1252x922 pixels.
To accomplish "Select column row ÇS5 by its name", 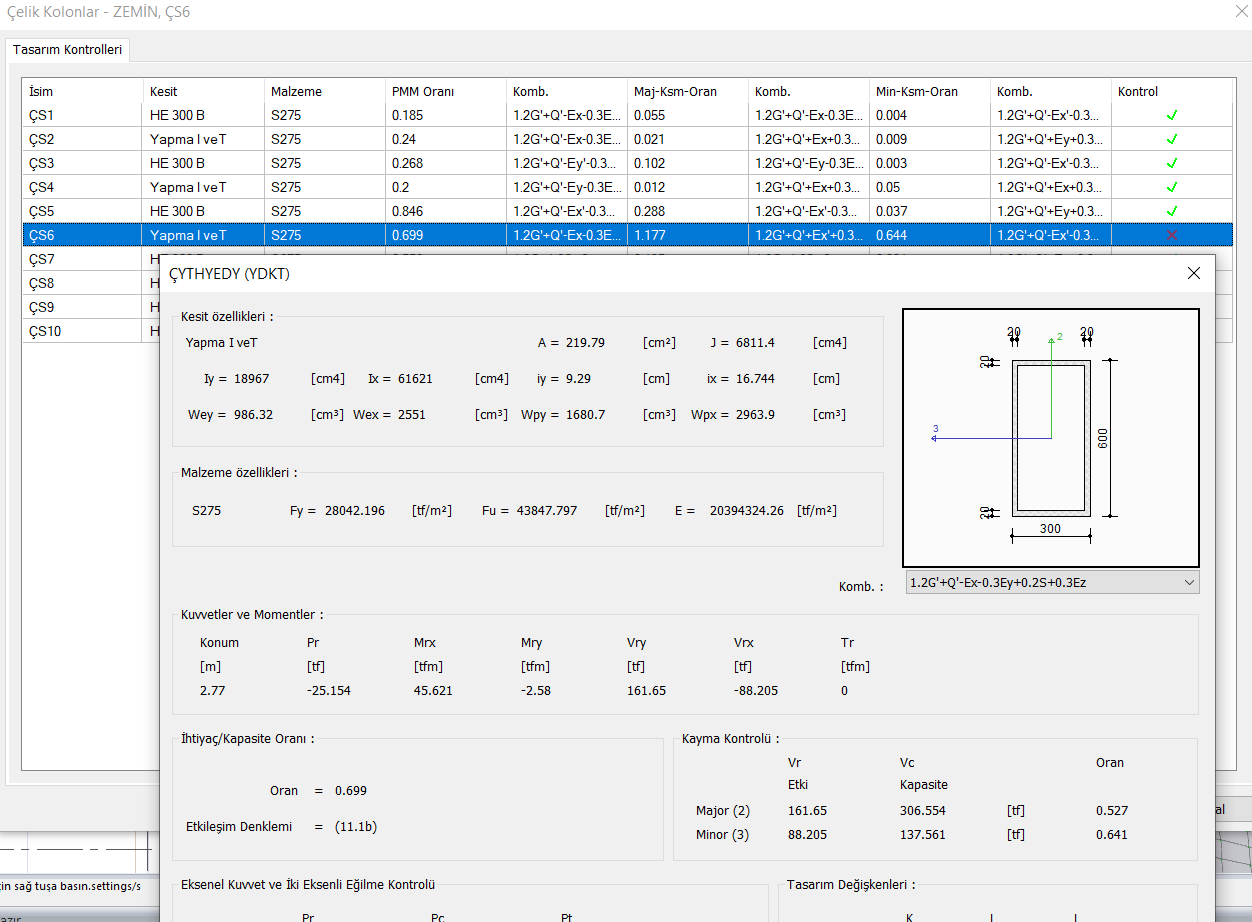I will pyautogui.click(x=42, y=211).
